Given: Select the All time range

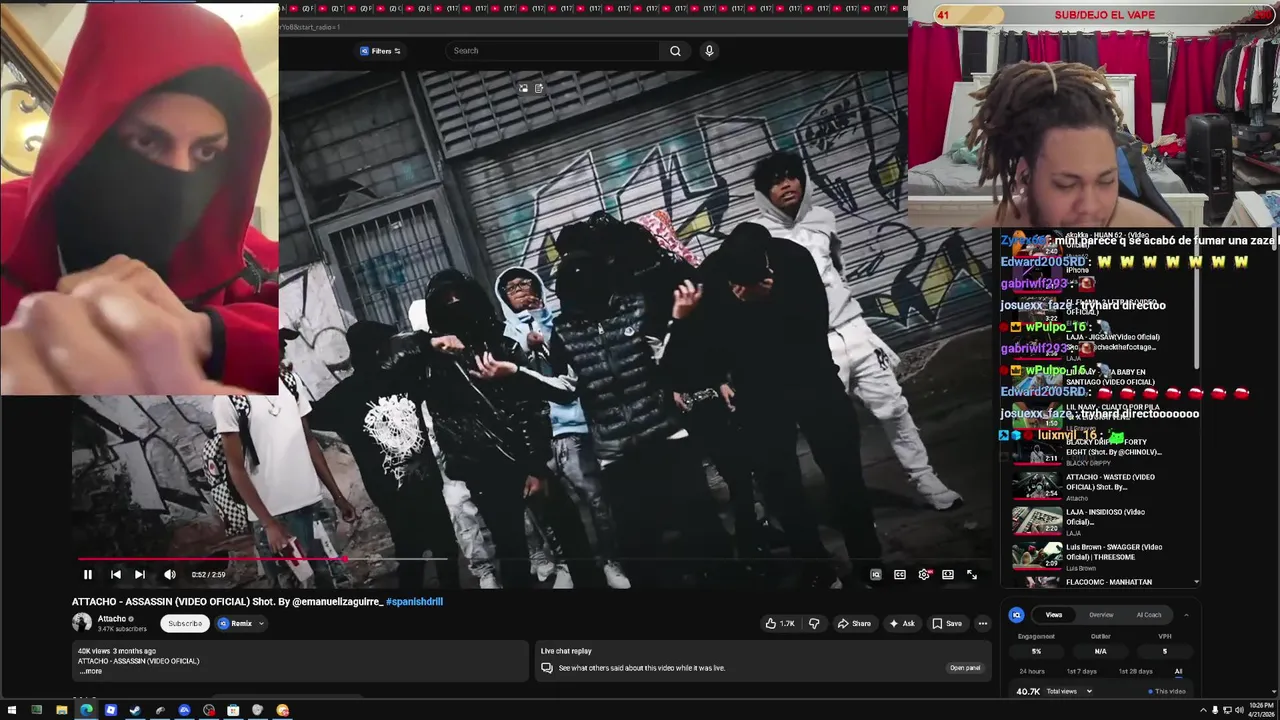Looking at the screenshot, I should point(1178,671).
